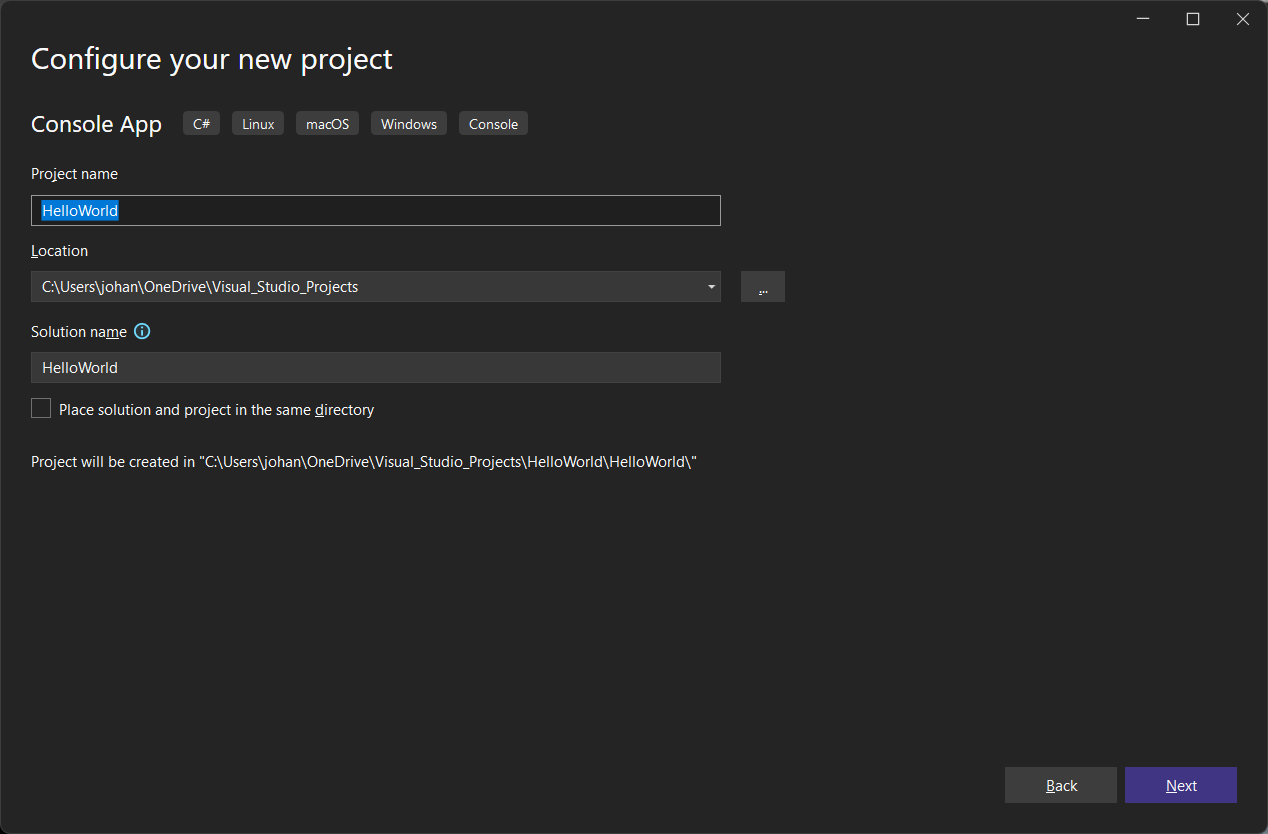Enable placing solution and project in same directory

click(x=41, y=409)
